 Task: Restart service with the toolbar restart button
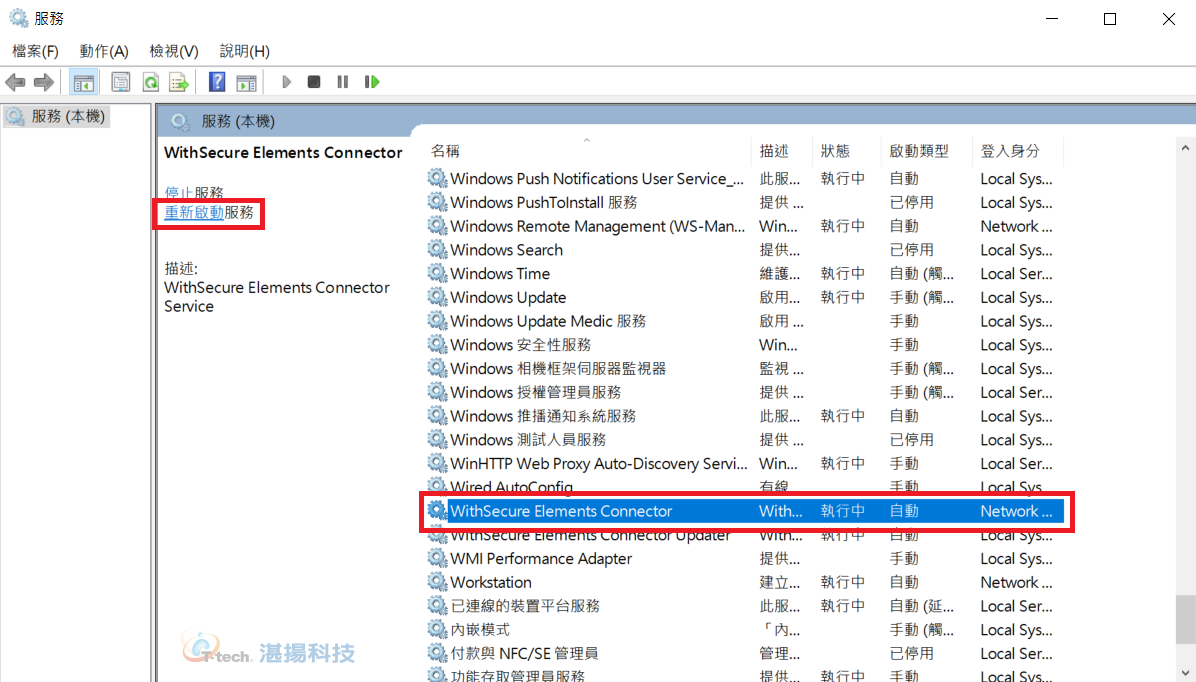click(372, 82)
